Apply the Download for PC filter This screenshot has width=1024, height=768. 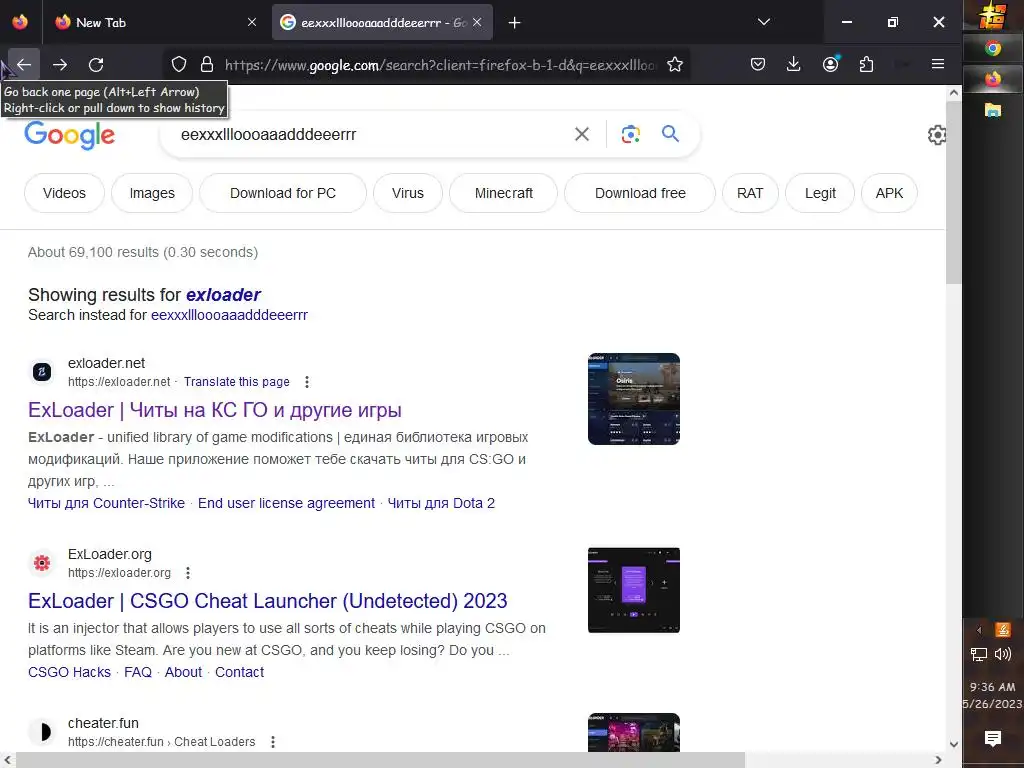click(283, 193)
